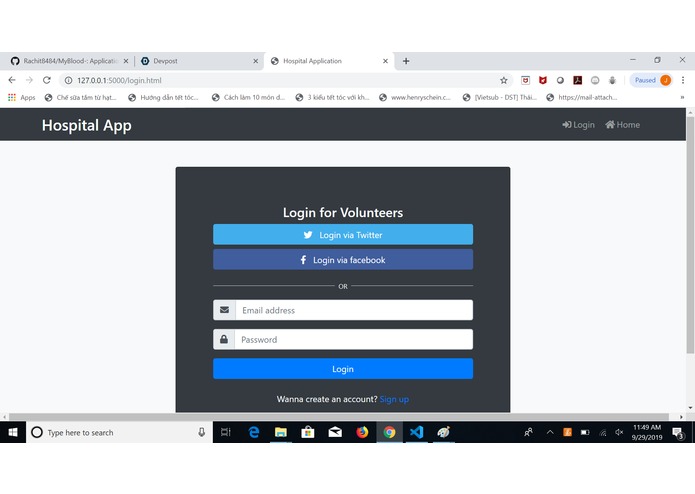This screenshot has width=695, height=494.
Task: Click the taskbar microphone icon
Action: 201,432
